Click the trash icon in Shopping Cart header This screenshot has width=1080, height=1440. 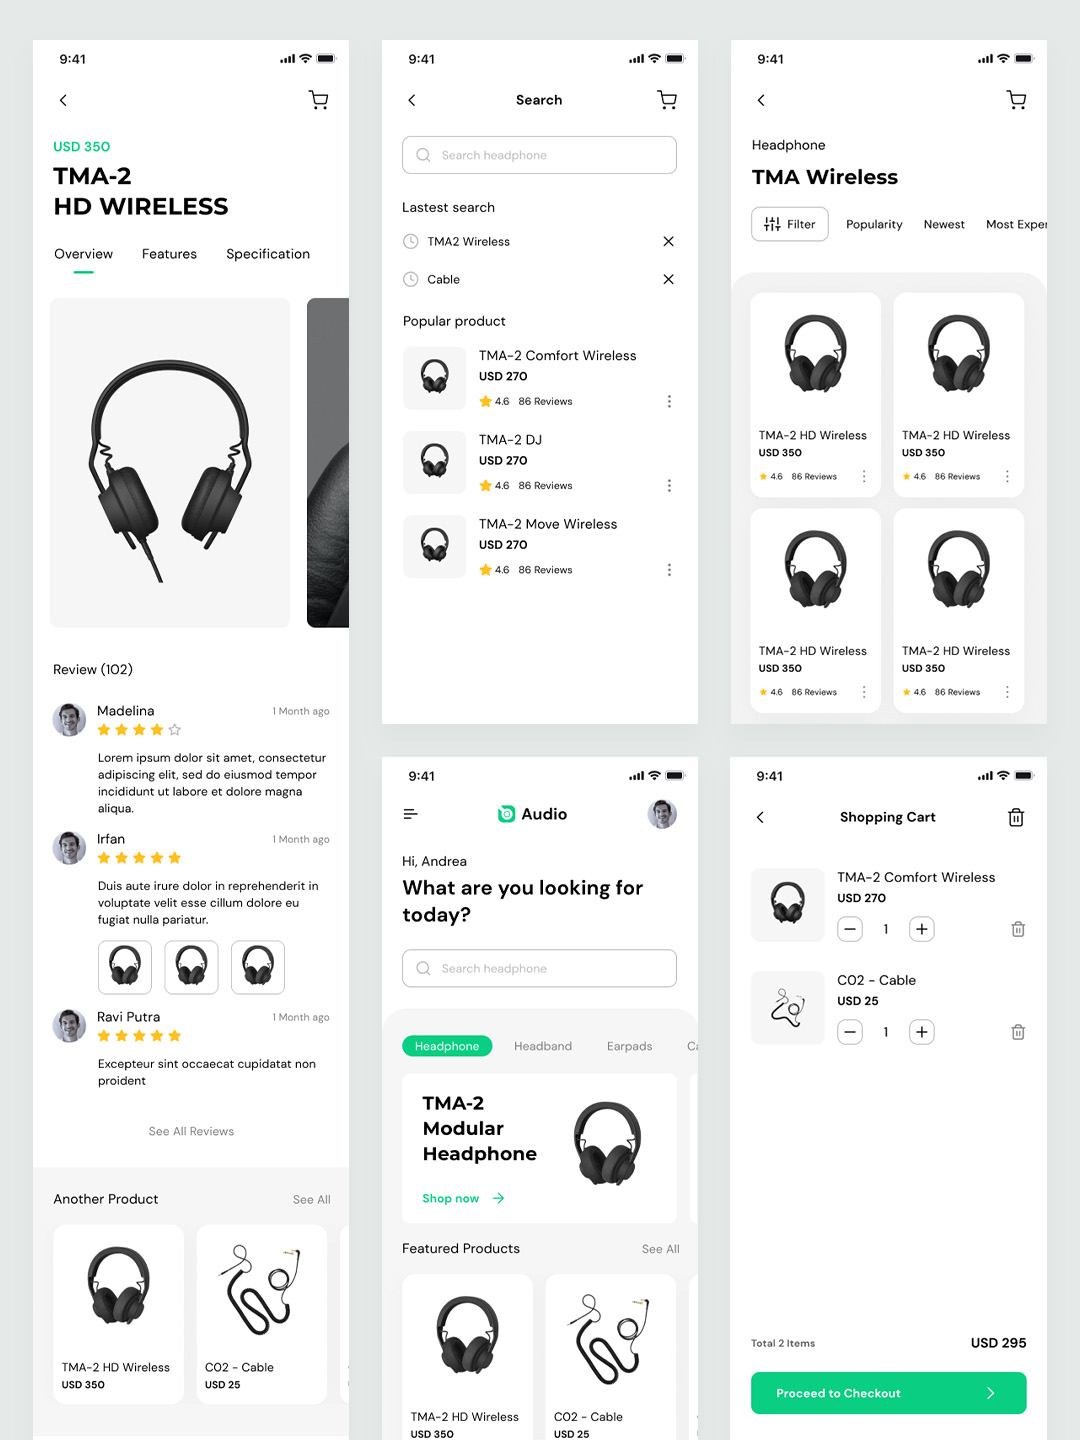(x=1016, y=817)
